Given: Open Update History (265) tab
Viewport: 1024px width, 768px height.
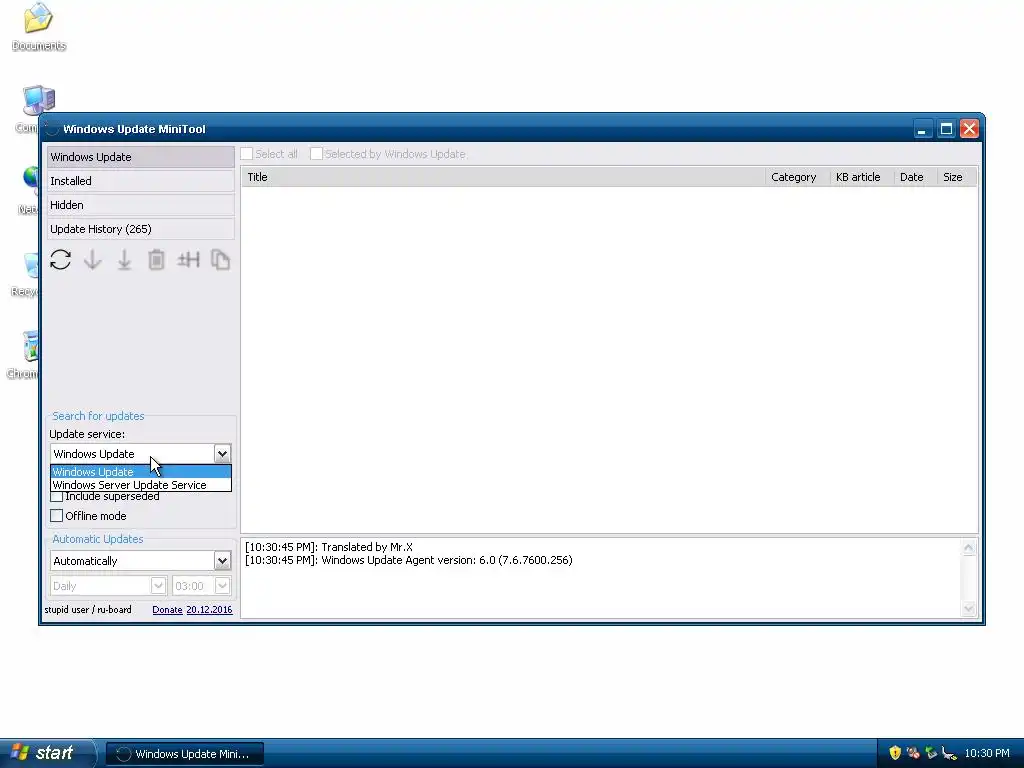Looking at the screenshot, I should [x=140, y=229].
